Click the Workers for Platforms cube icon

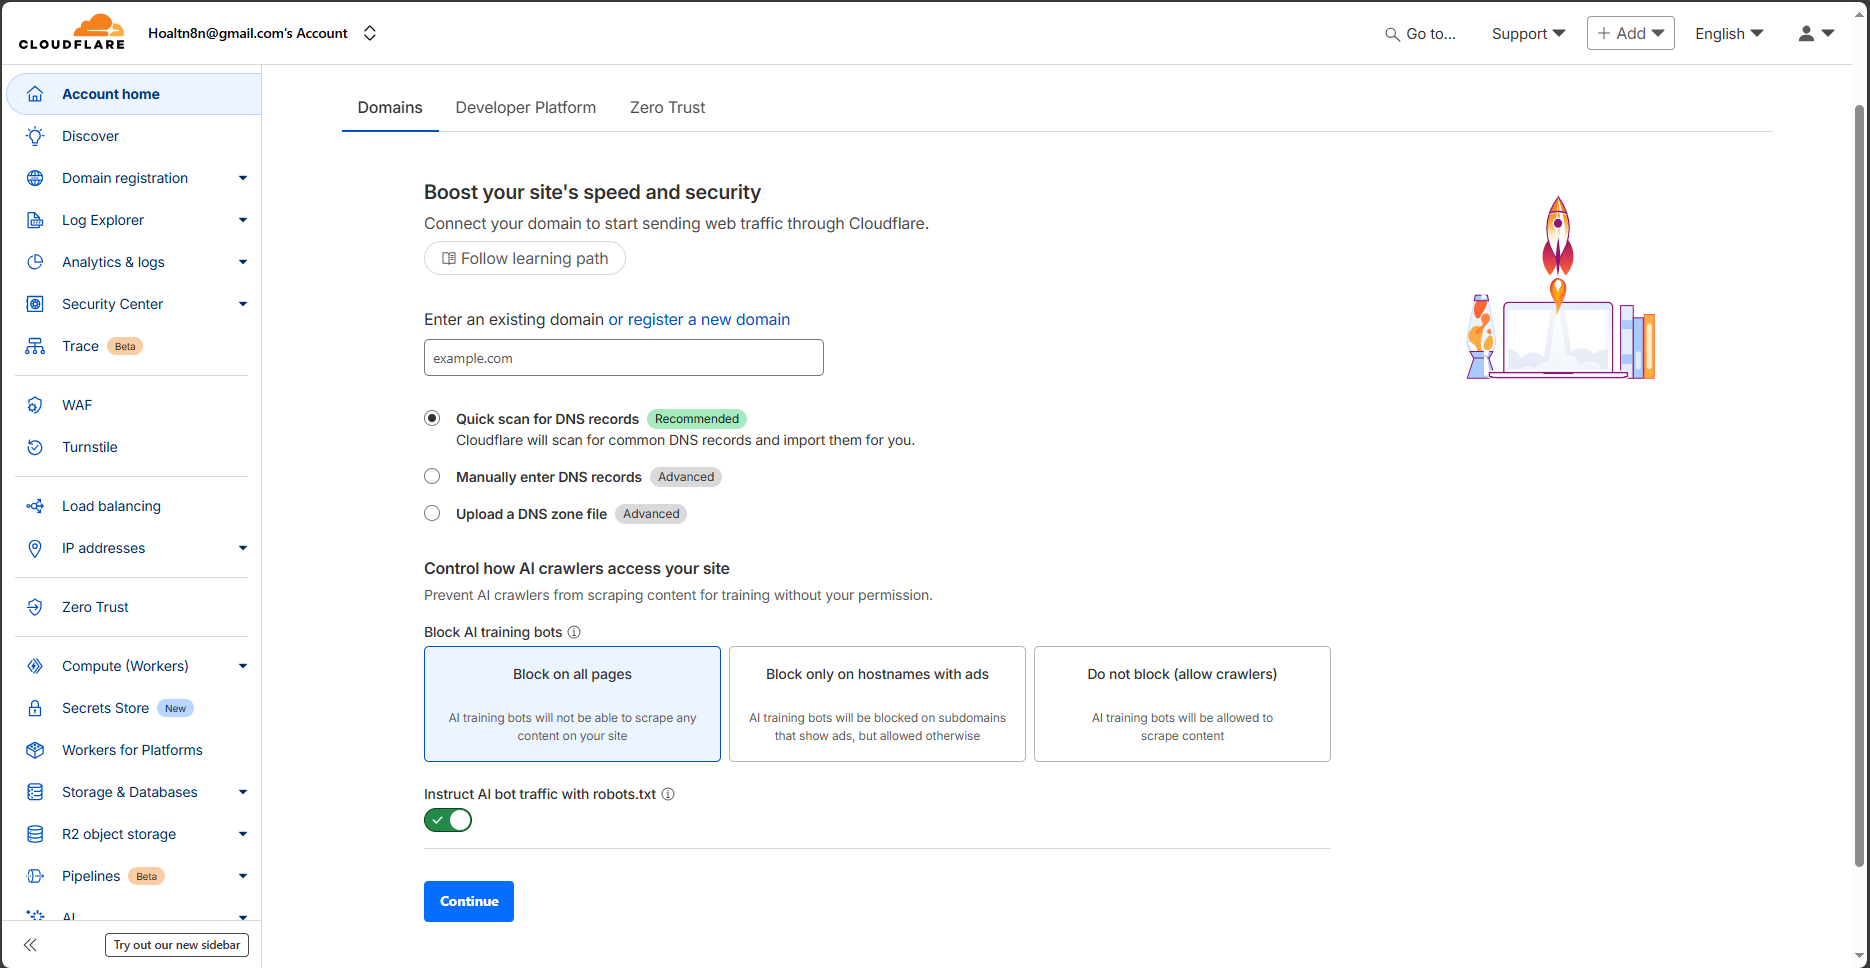[x=35, y=750]
